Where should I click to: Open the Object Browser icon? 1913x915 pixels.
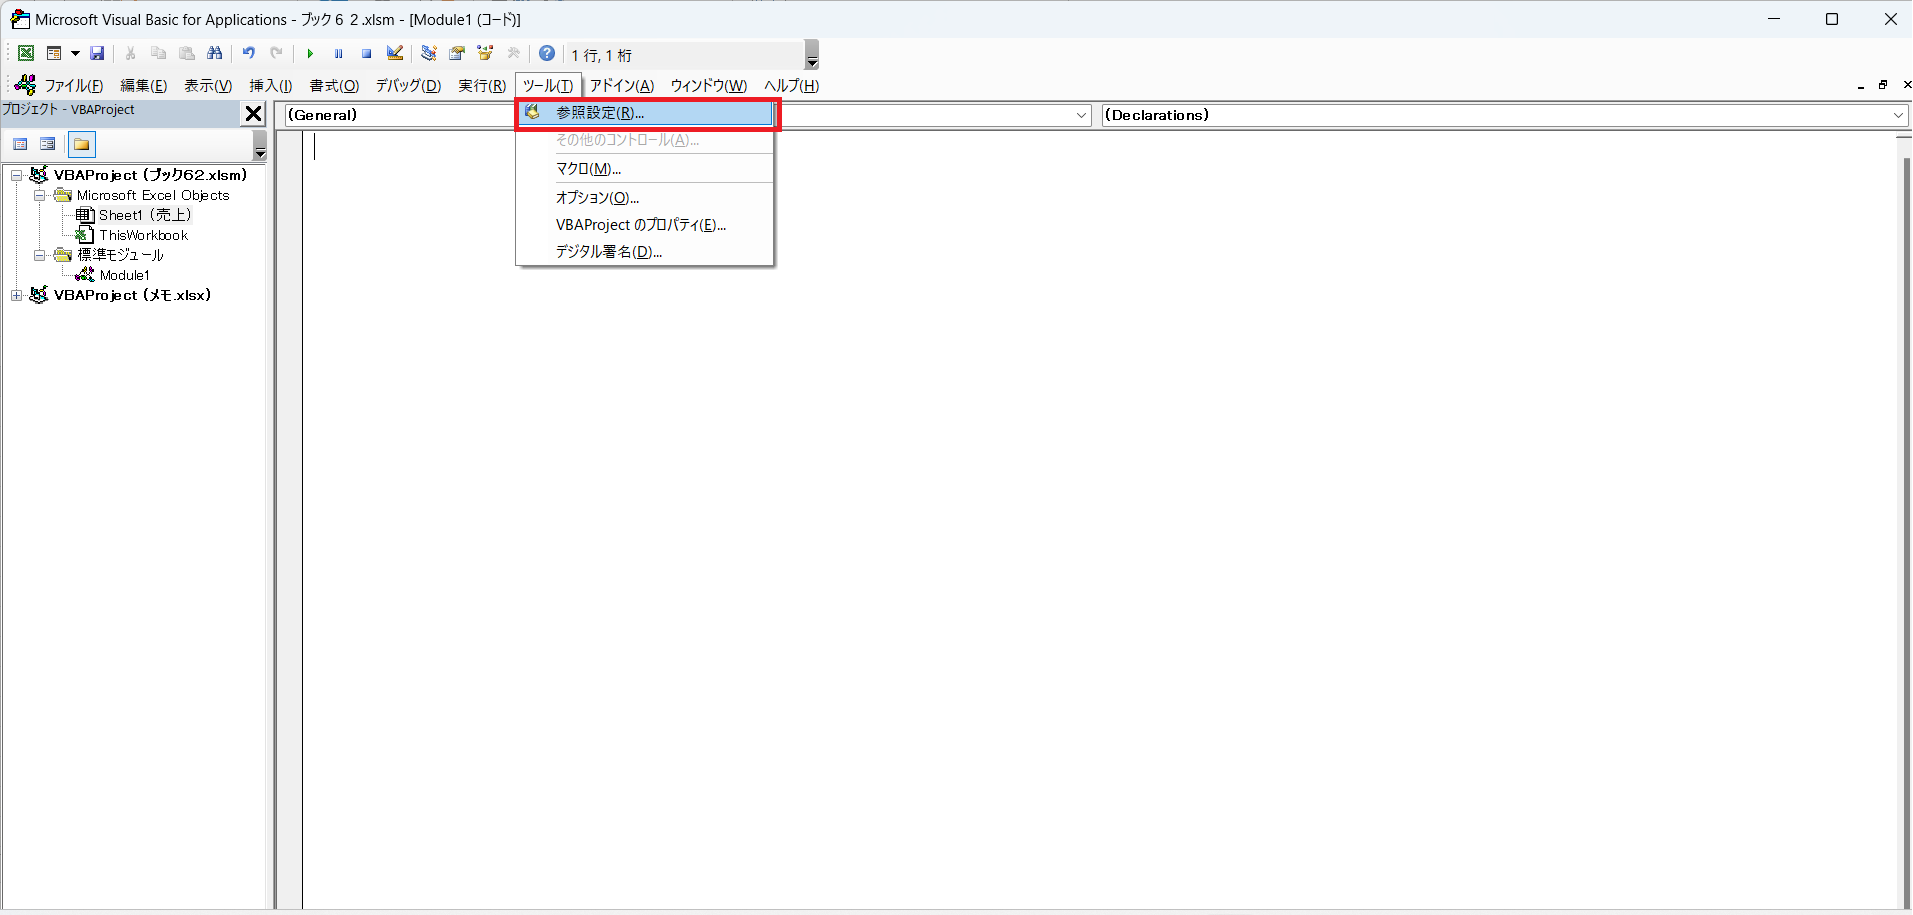[x=485, y=54]
